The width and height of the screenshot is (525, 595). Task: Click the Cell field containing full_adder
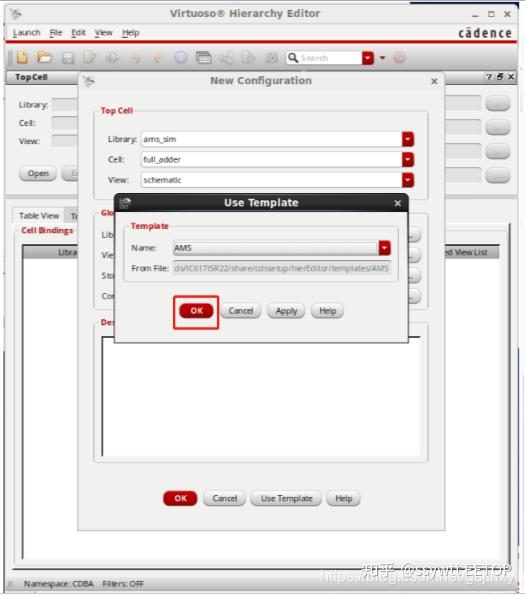(271, 160)
